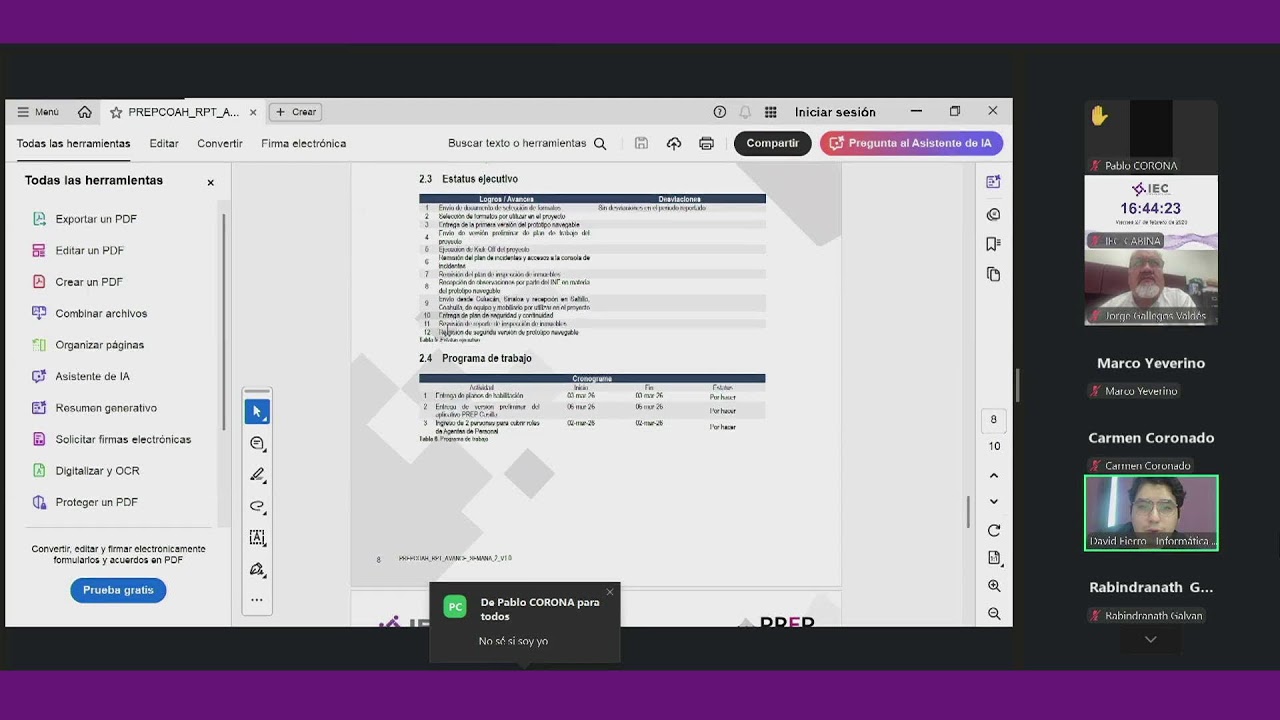Image resolution: width=1280 pixels, height=720 pixels.
Task: Click the search magnifier icon
Action: pos(600,144)
